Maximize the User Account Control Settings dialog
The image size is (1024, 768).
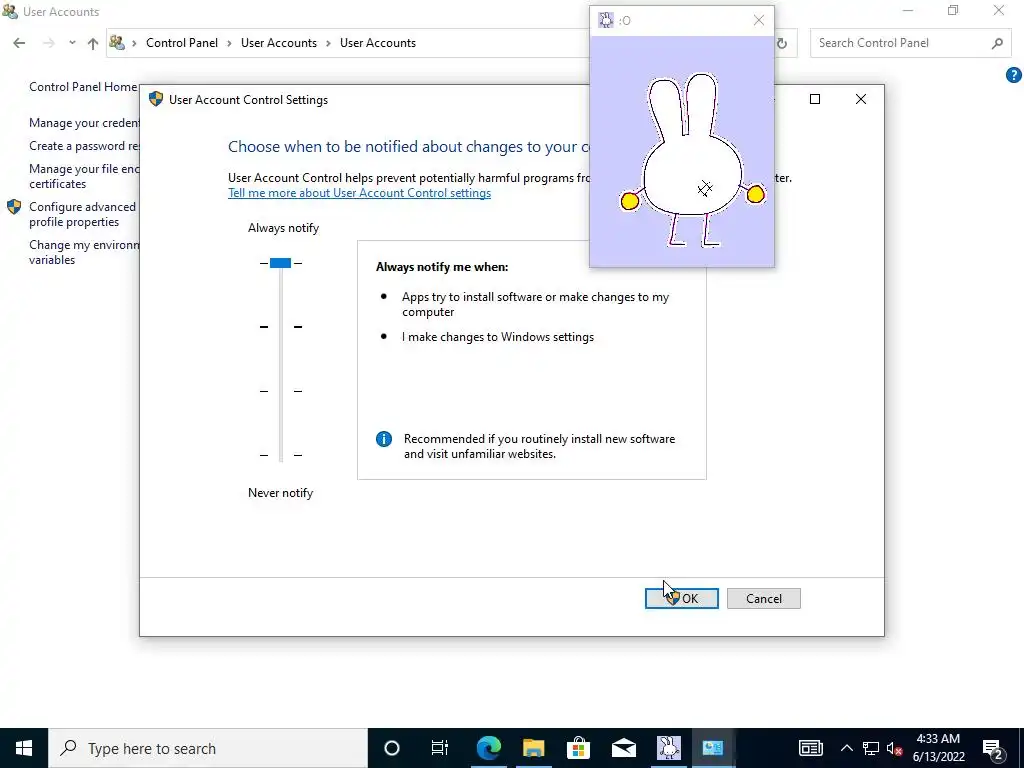[814, 99]
